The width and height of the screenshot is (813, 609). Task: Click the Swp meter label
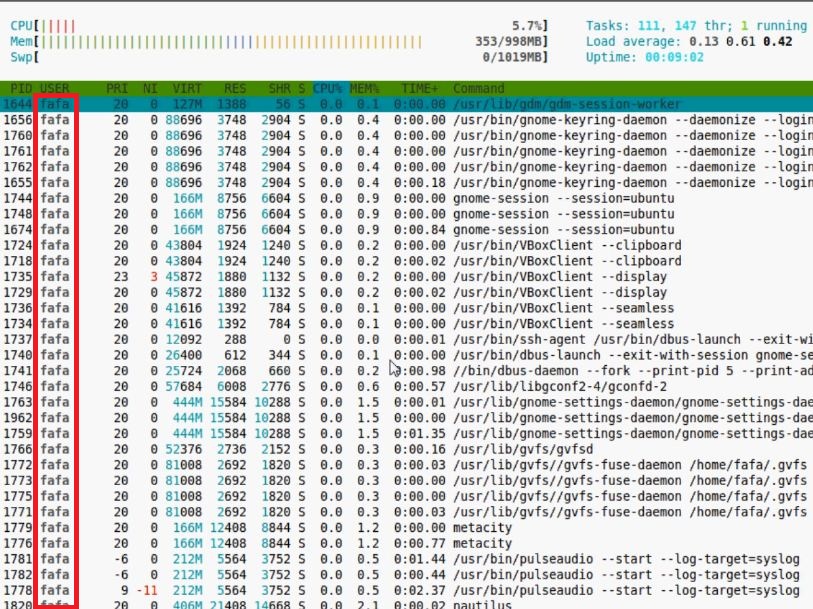coord(21,57)
